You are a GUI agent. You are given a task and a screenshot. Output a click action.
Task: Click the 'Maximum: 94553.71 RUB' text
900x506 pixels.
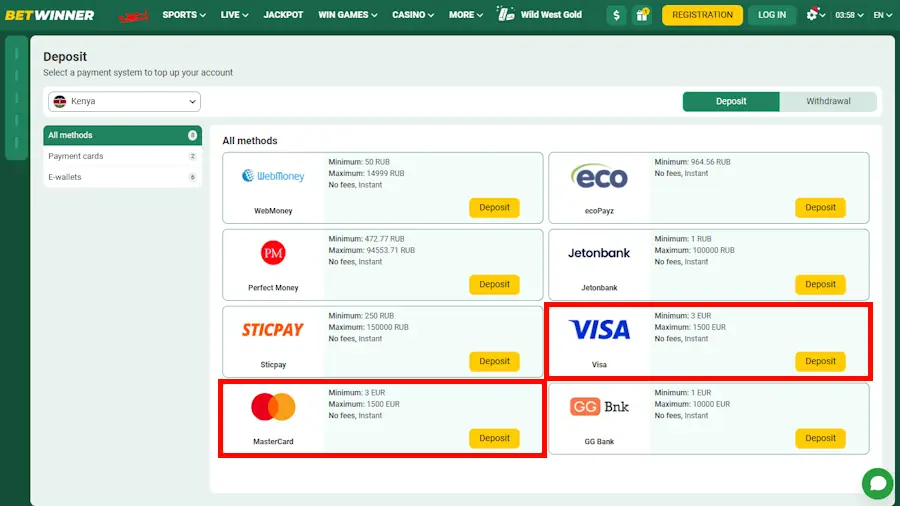[x=371, y=251]
